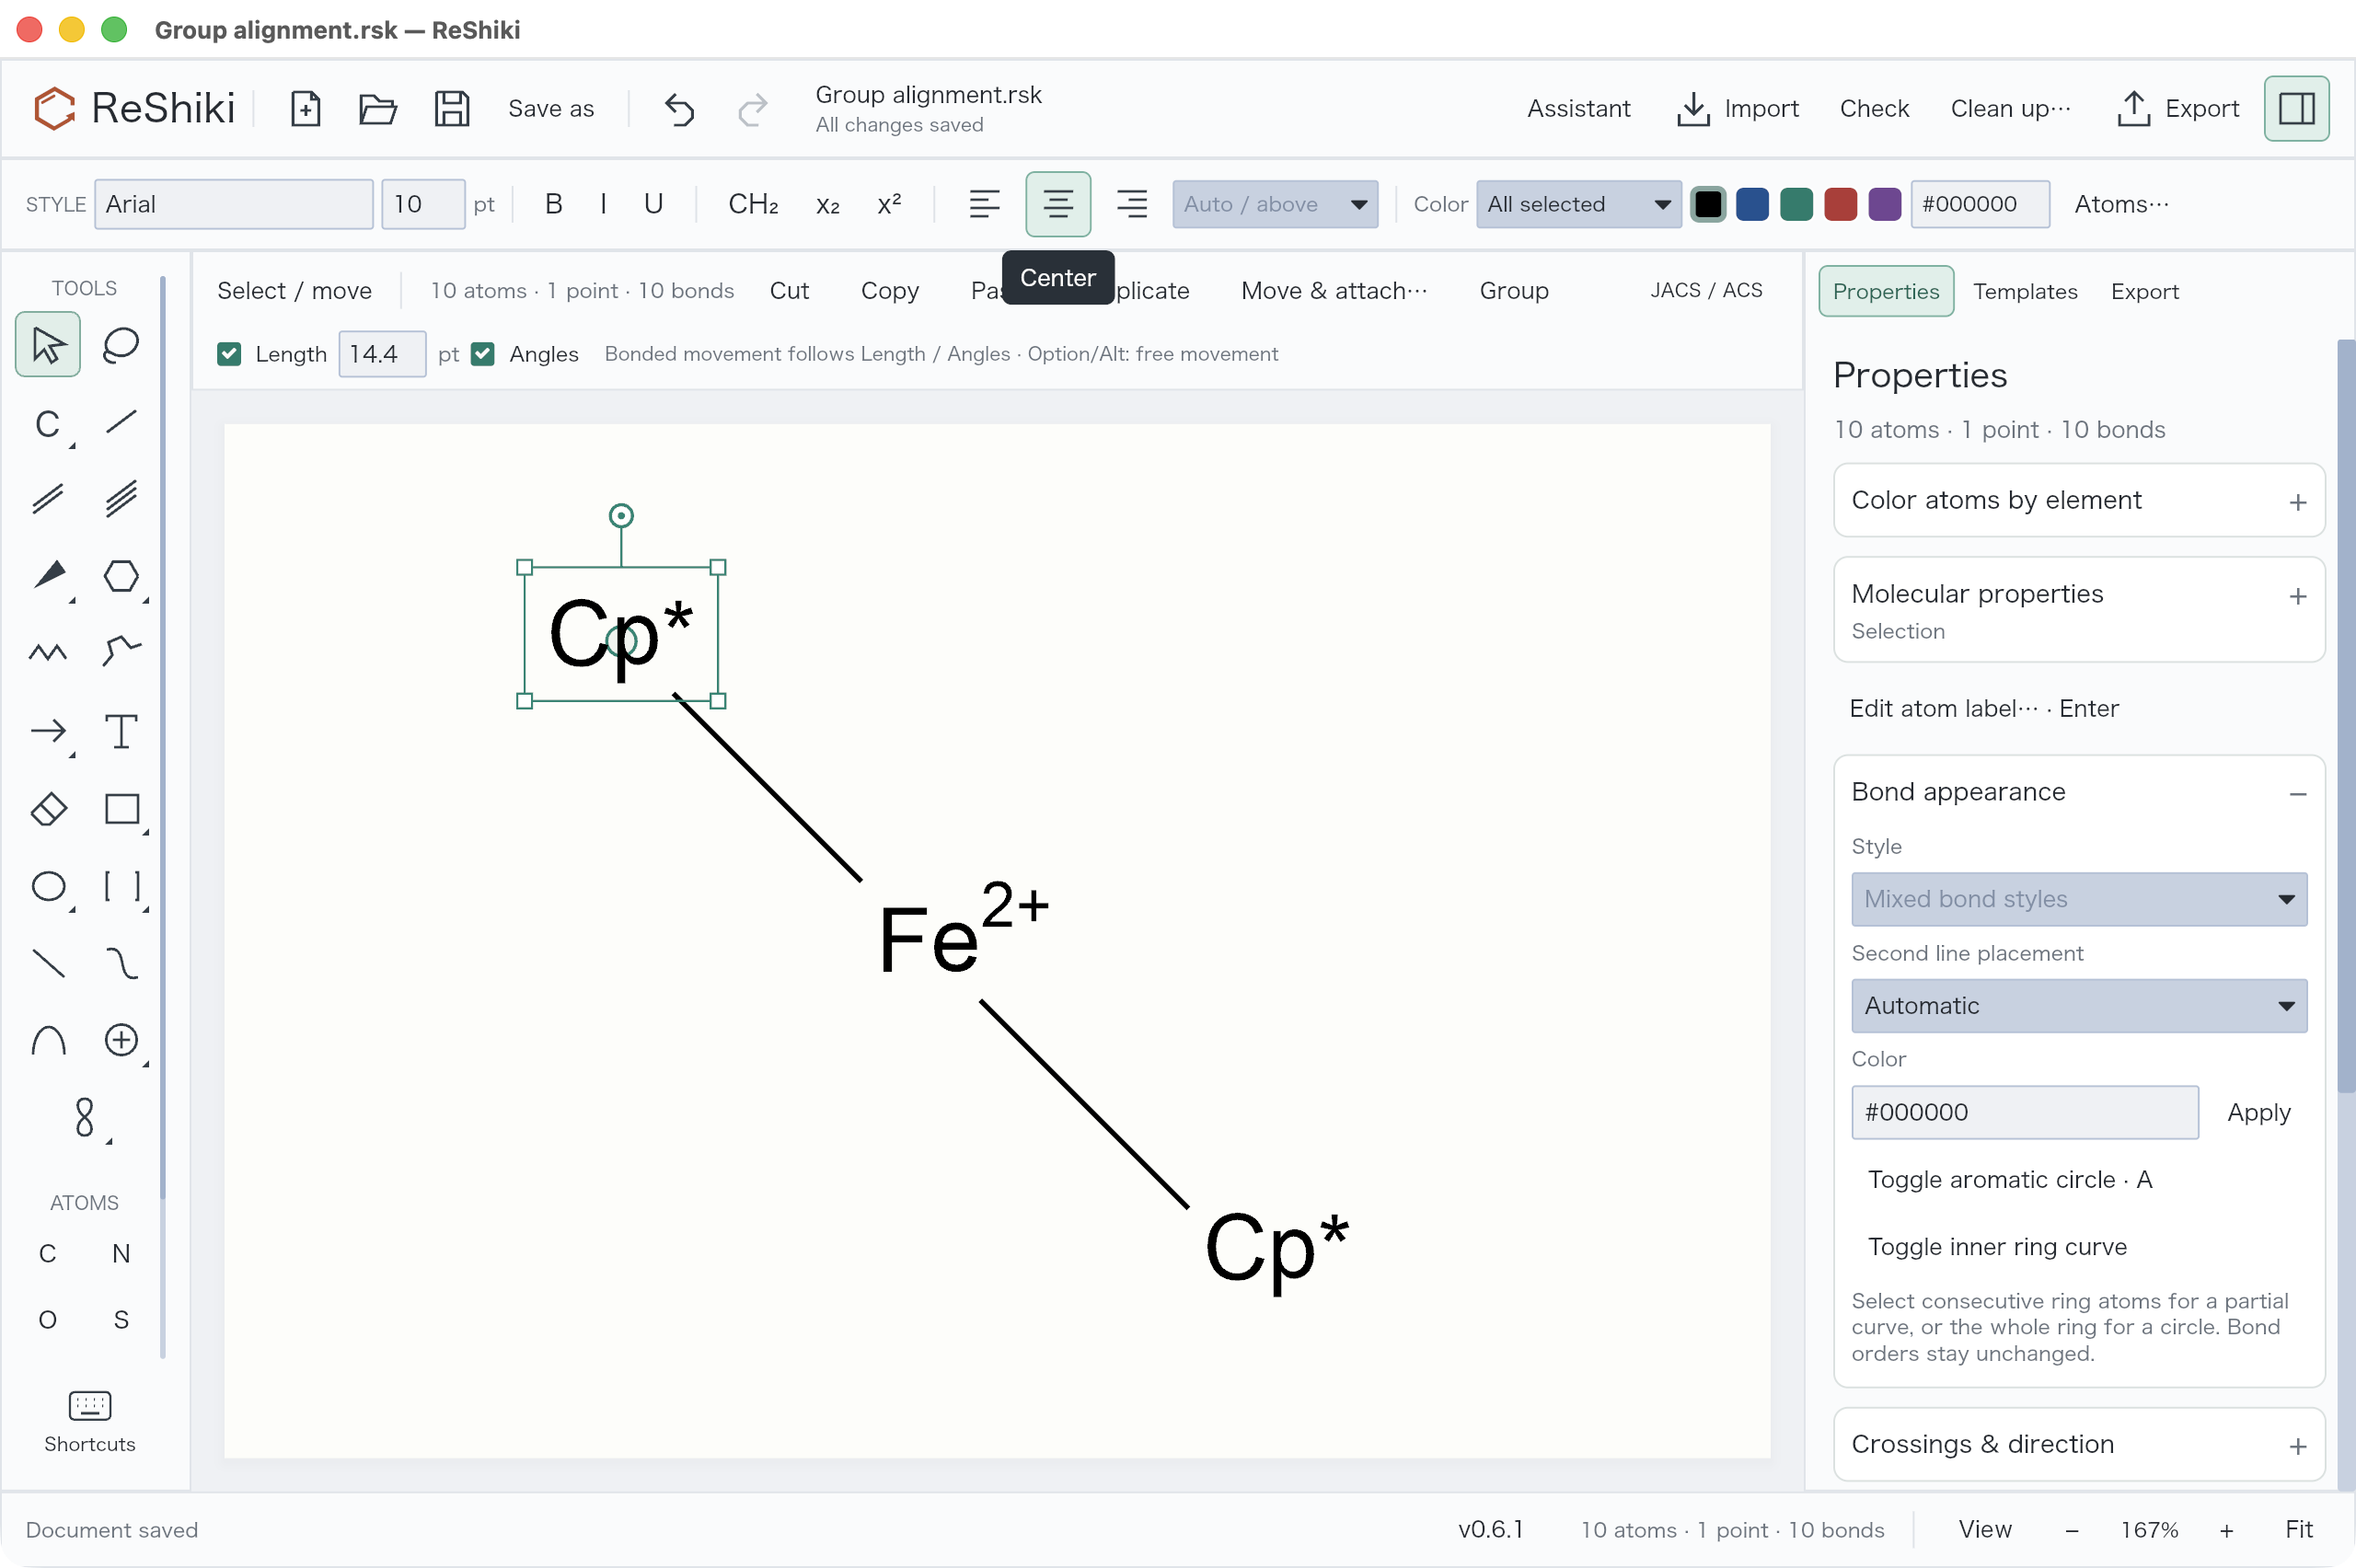Toggle italic formatting
This screenshot has height=1568, width=2356.
click(x=603, y=204)
